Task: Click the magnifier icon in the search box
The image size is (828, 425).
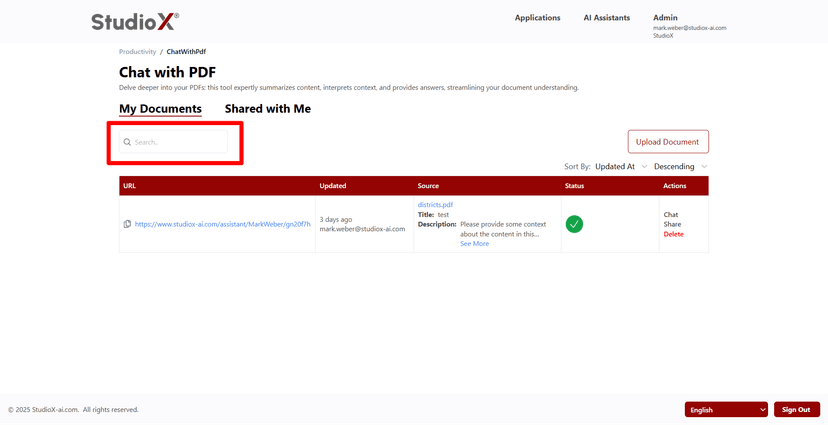Action: pyautogui.click(x=127, y=142)
